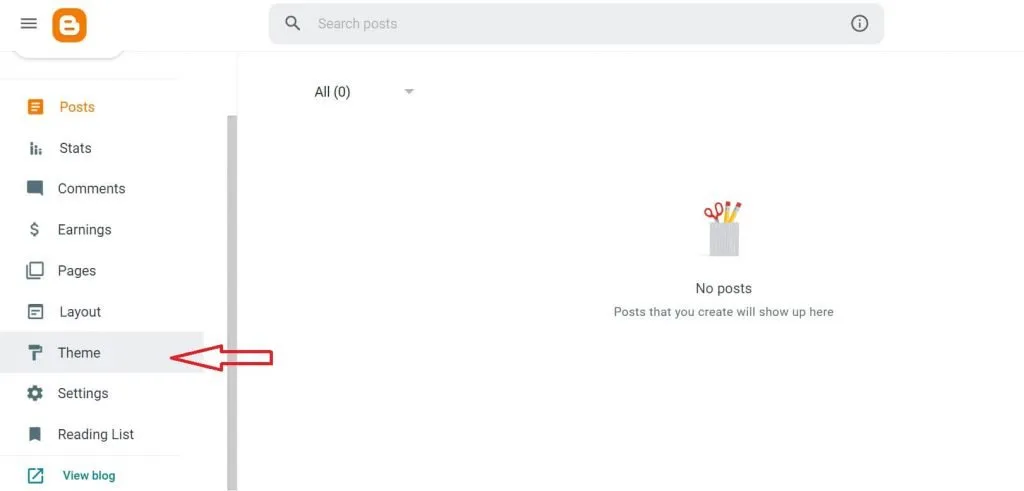Open the Reading List menu item
Image resolution: width=1024 pixels, height=491 pixels.
pos(96,434)
